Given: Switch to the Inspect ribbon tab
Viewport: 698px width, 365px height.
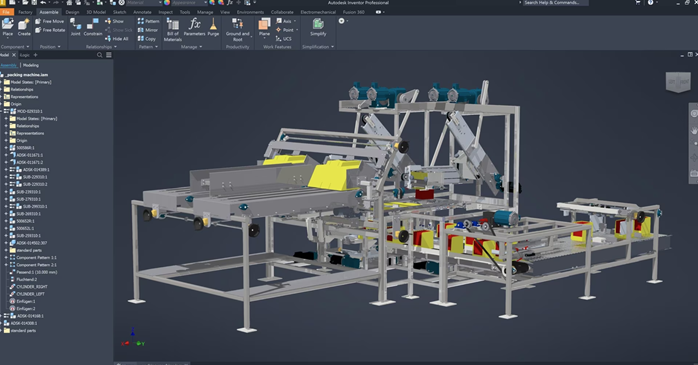Looking at the screenshot, I should click(x=166, y=12).
